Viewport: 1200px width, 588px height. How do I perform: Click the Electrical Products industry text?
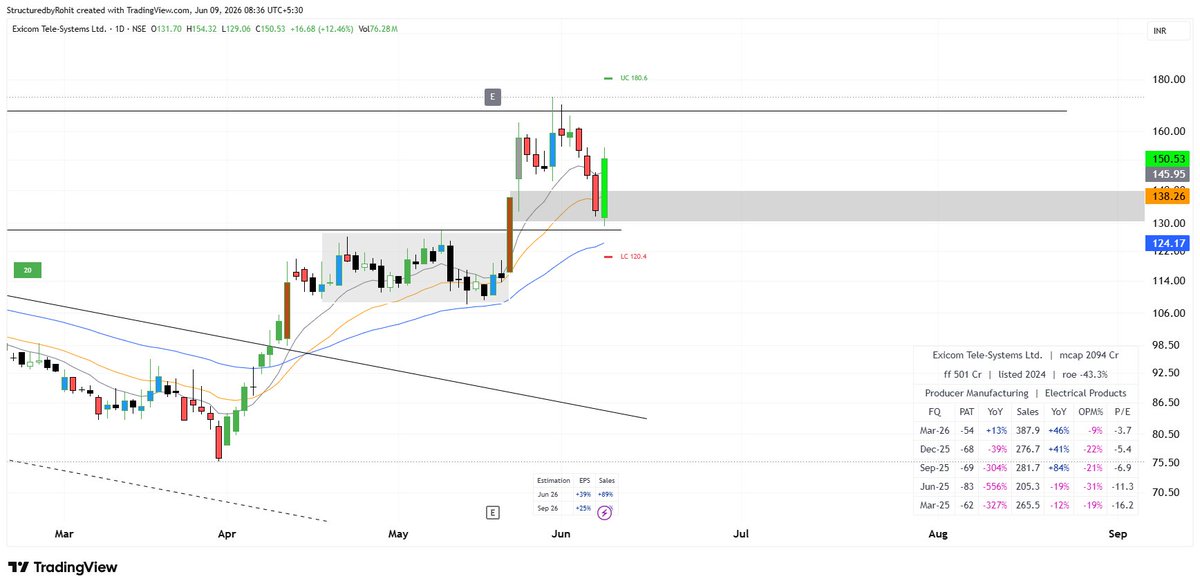(1085, 393)
